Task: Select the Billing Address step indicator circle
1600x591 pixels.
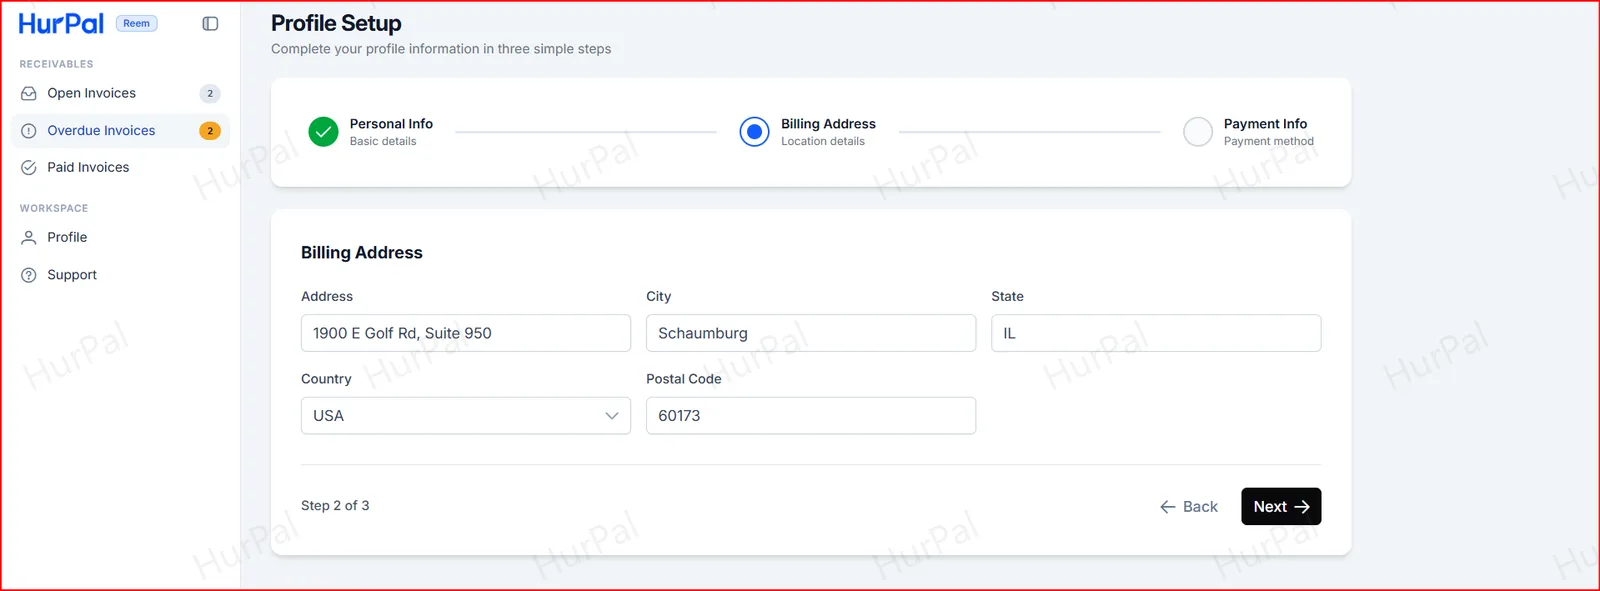Action: 755,132
